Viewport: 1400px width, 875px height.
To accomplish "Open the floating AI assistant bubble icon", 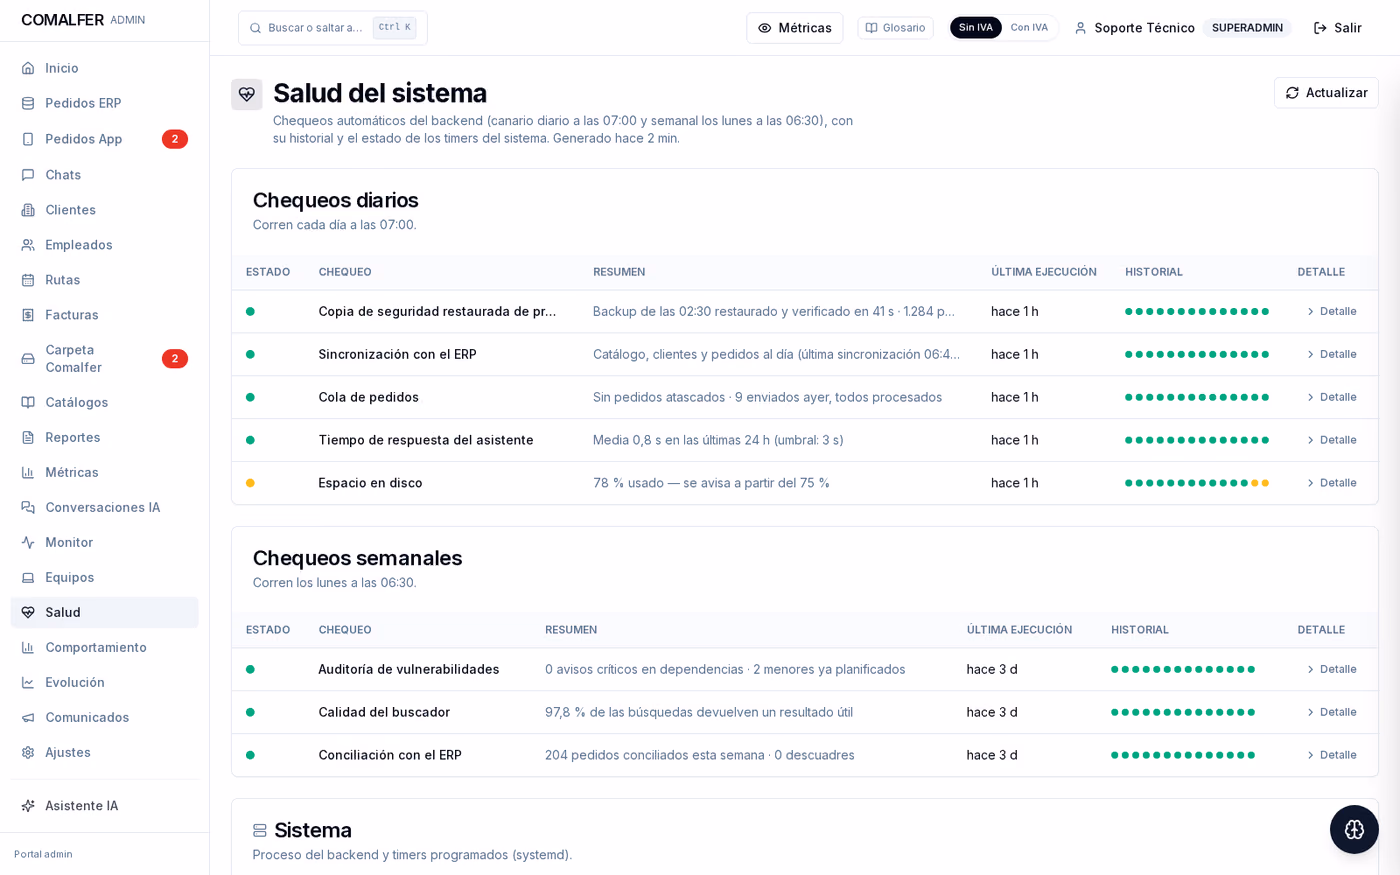I will tap(1354, 829).
